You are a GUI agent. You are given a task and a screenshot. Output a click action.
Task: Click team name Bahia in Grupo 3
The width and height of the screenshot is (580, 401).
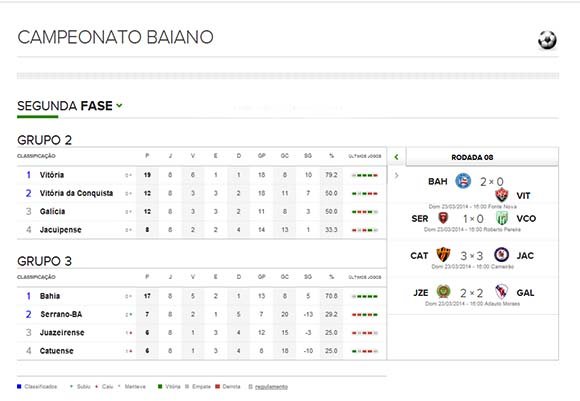pos(50,296)
